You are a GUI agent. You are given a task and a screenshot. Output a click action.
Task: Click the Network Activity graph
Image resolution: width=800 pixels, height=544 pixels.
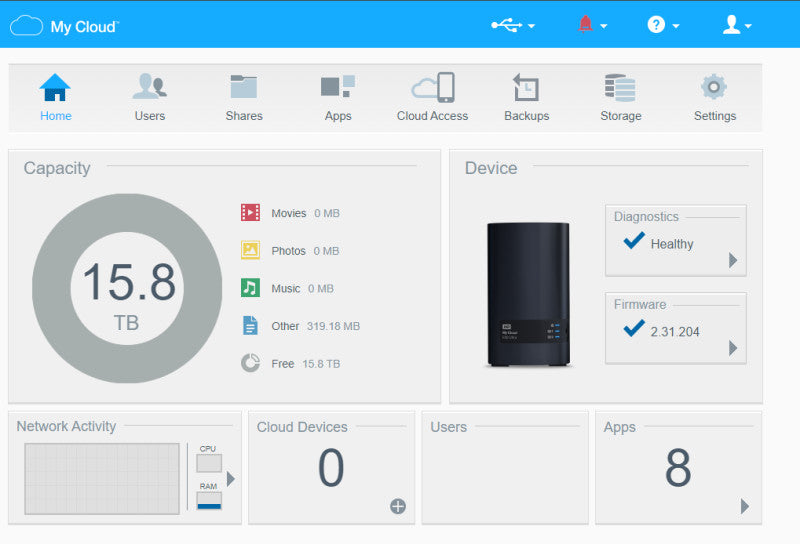[x=102, y=479]
